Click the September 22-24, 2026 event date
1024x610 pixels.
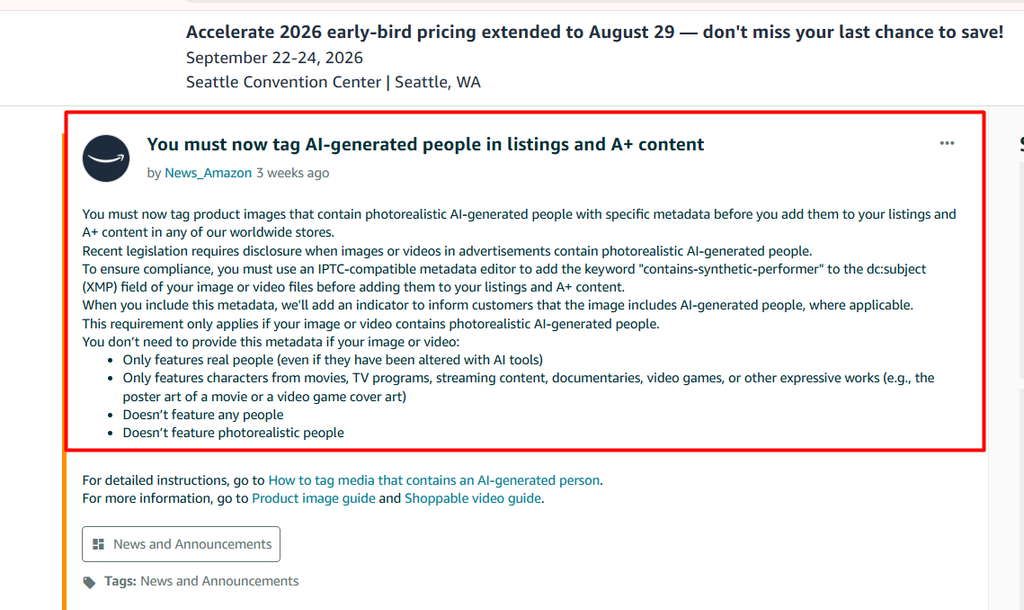coord(274,58)
